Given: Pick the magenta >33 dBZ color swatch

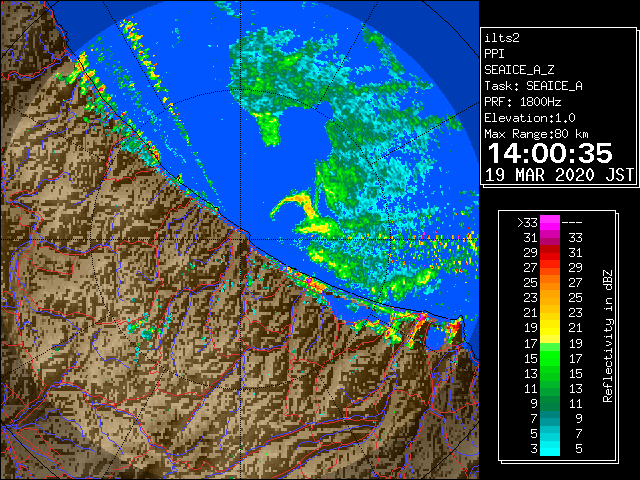Looking at the screenshot, I should (x=550, y=223).
